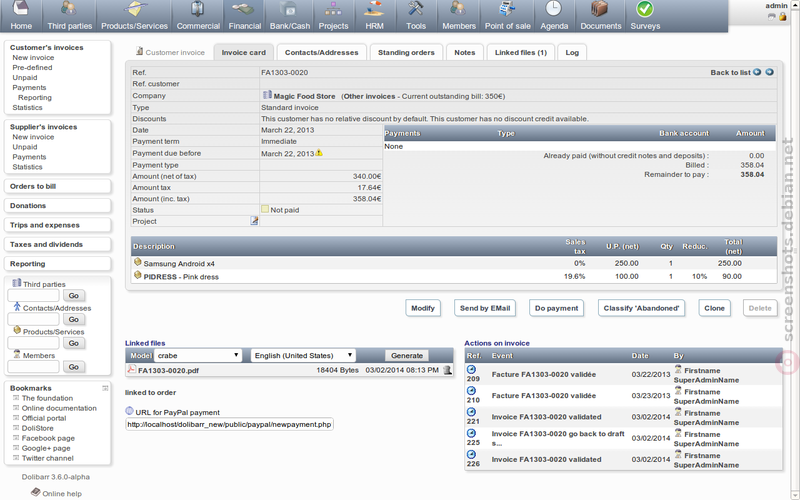This screenshot has width=800, height=500.
Task: Open PIDRESS product link
Action: [x=160, y=277]
